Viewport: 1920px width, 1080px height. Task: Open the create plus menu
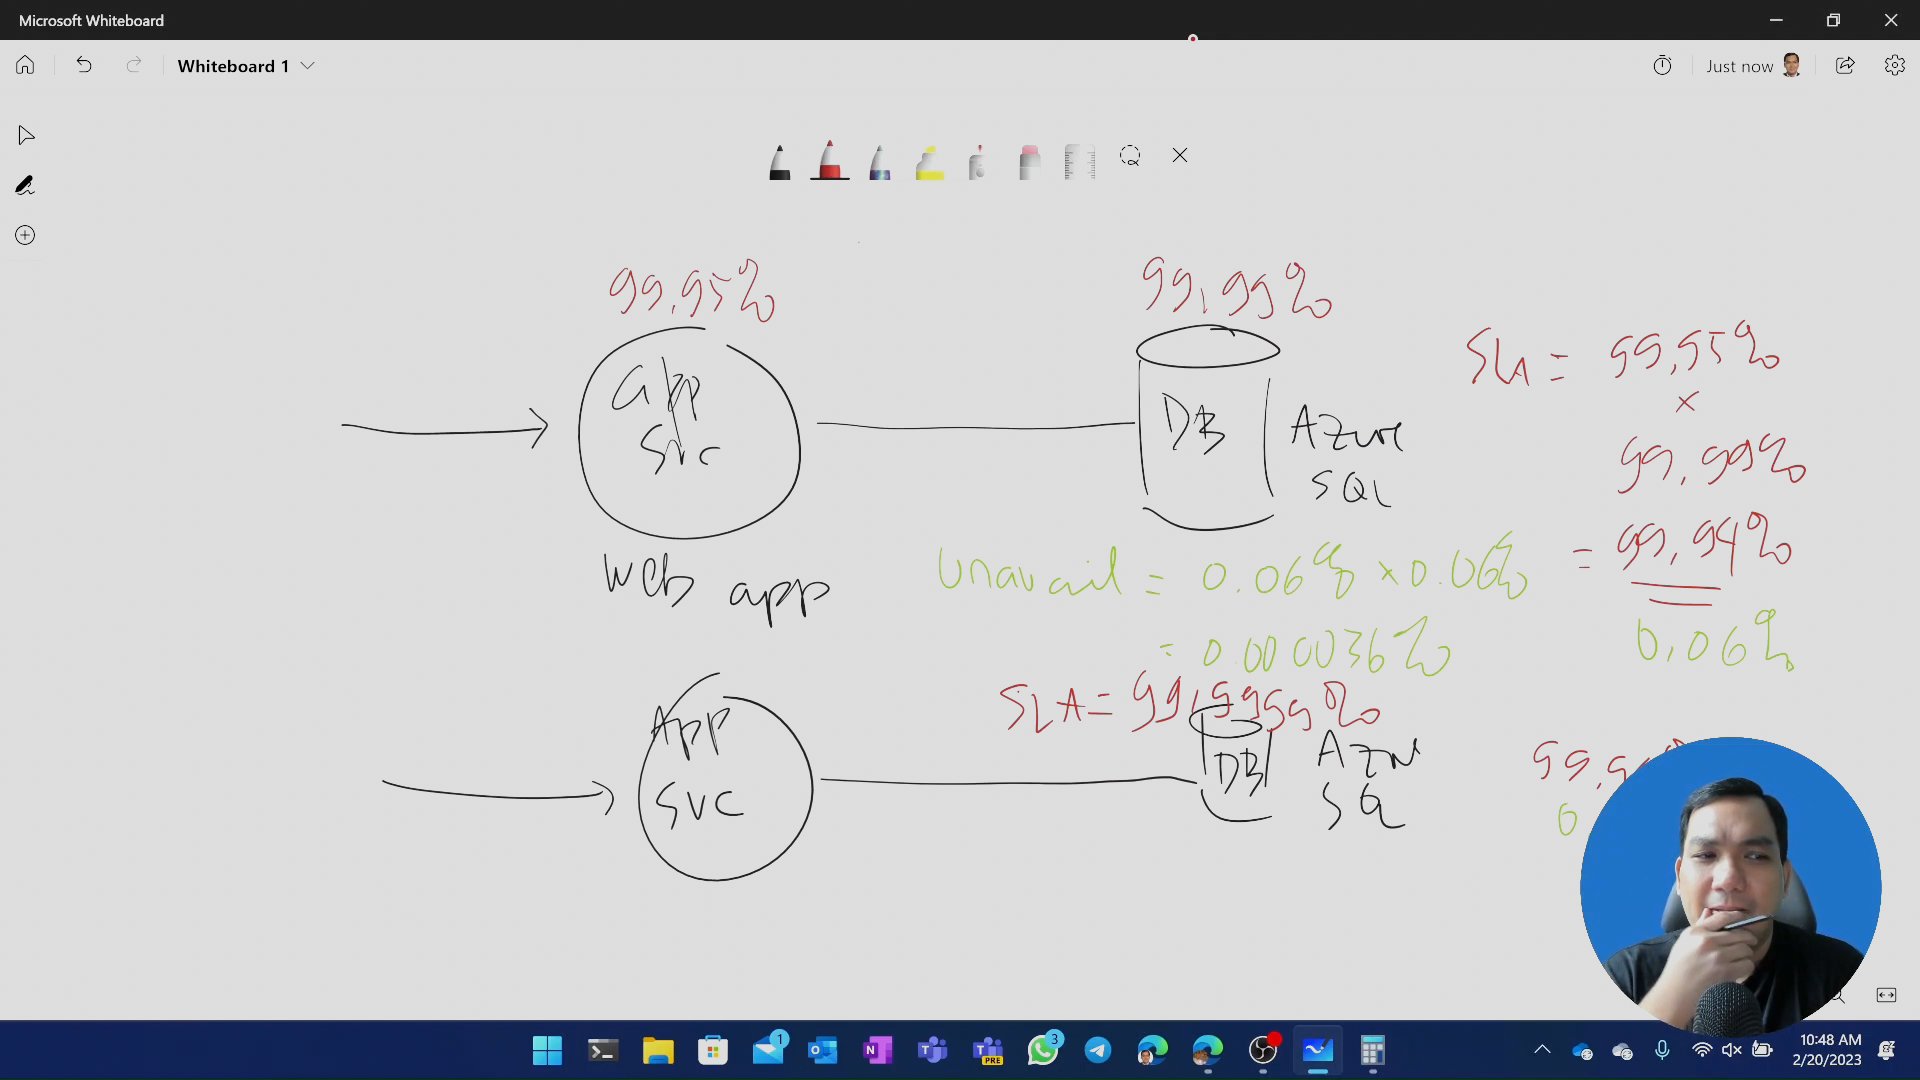click(25, 235)
